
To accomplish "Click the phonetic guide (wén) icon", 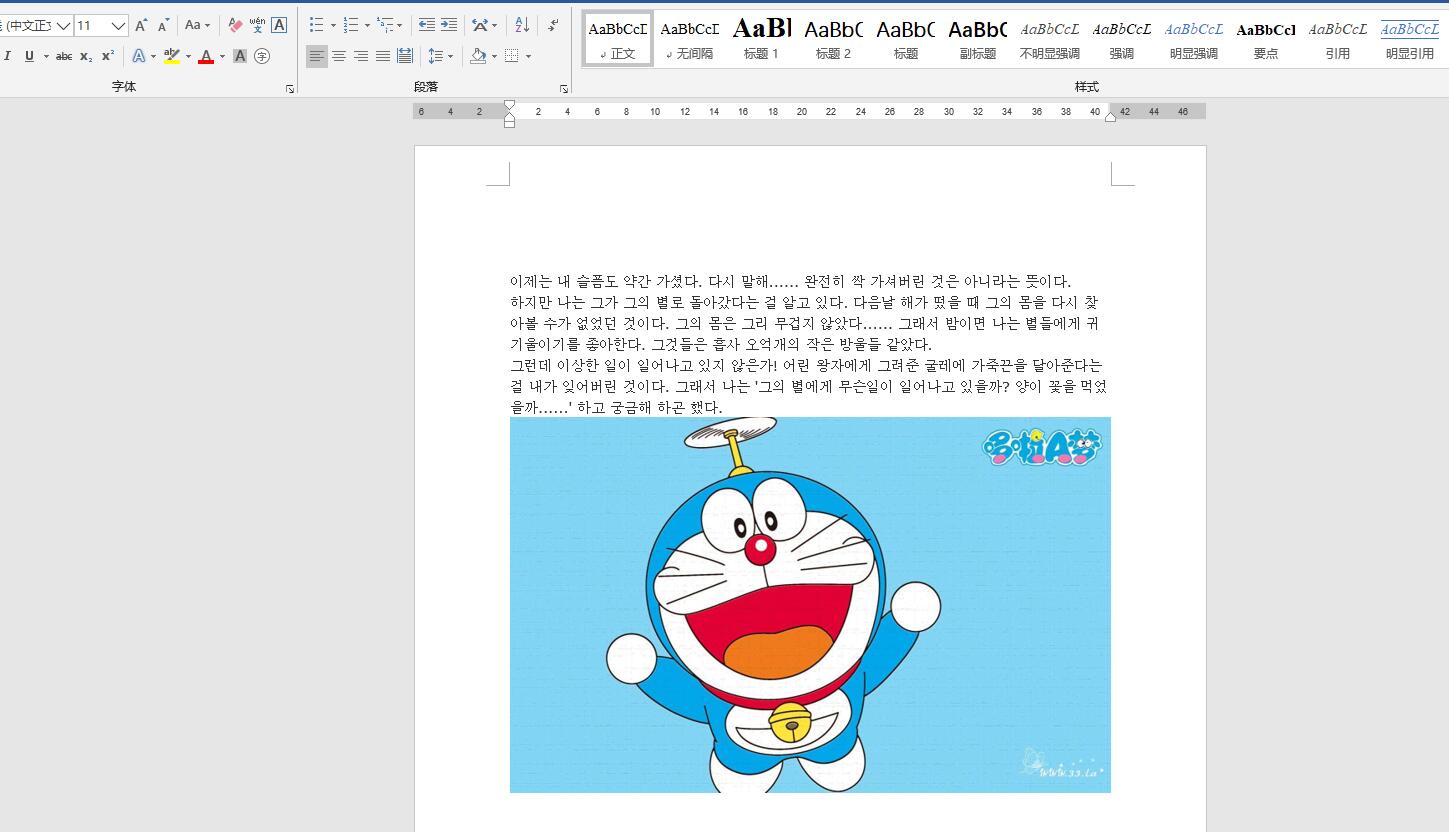I will point(257,25).
